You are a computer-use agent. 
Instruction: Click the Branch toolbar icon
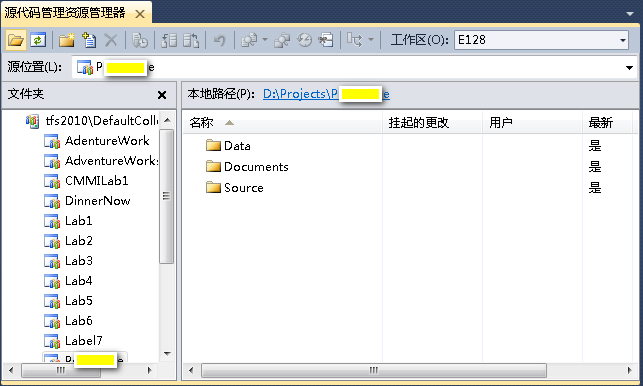[x=355, y=40]
